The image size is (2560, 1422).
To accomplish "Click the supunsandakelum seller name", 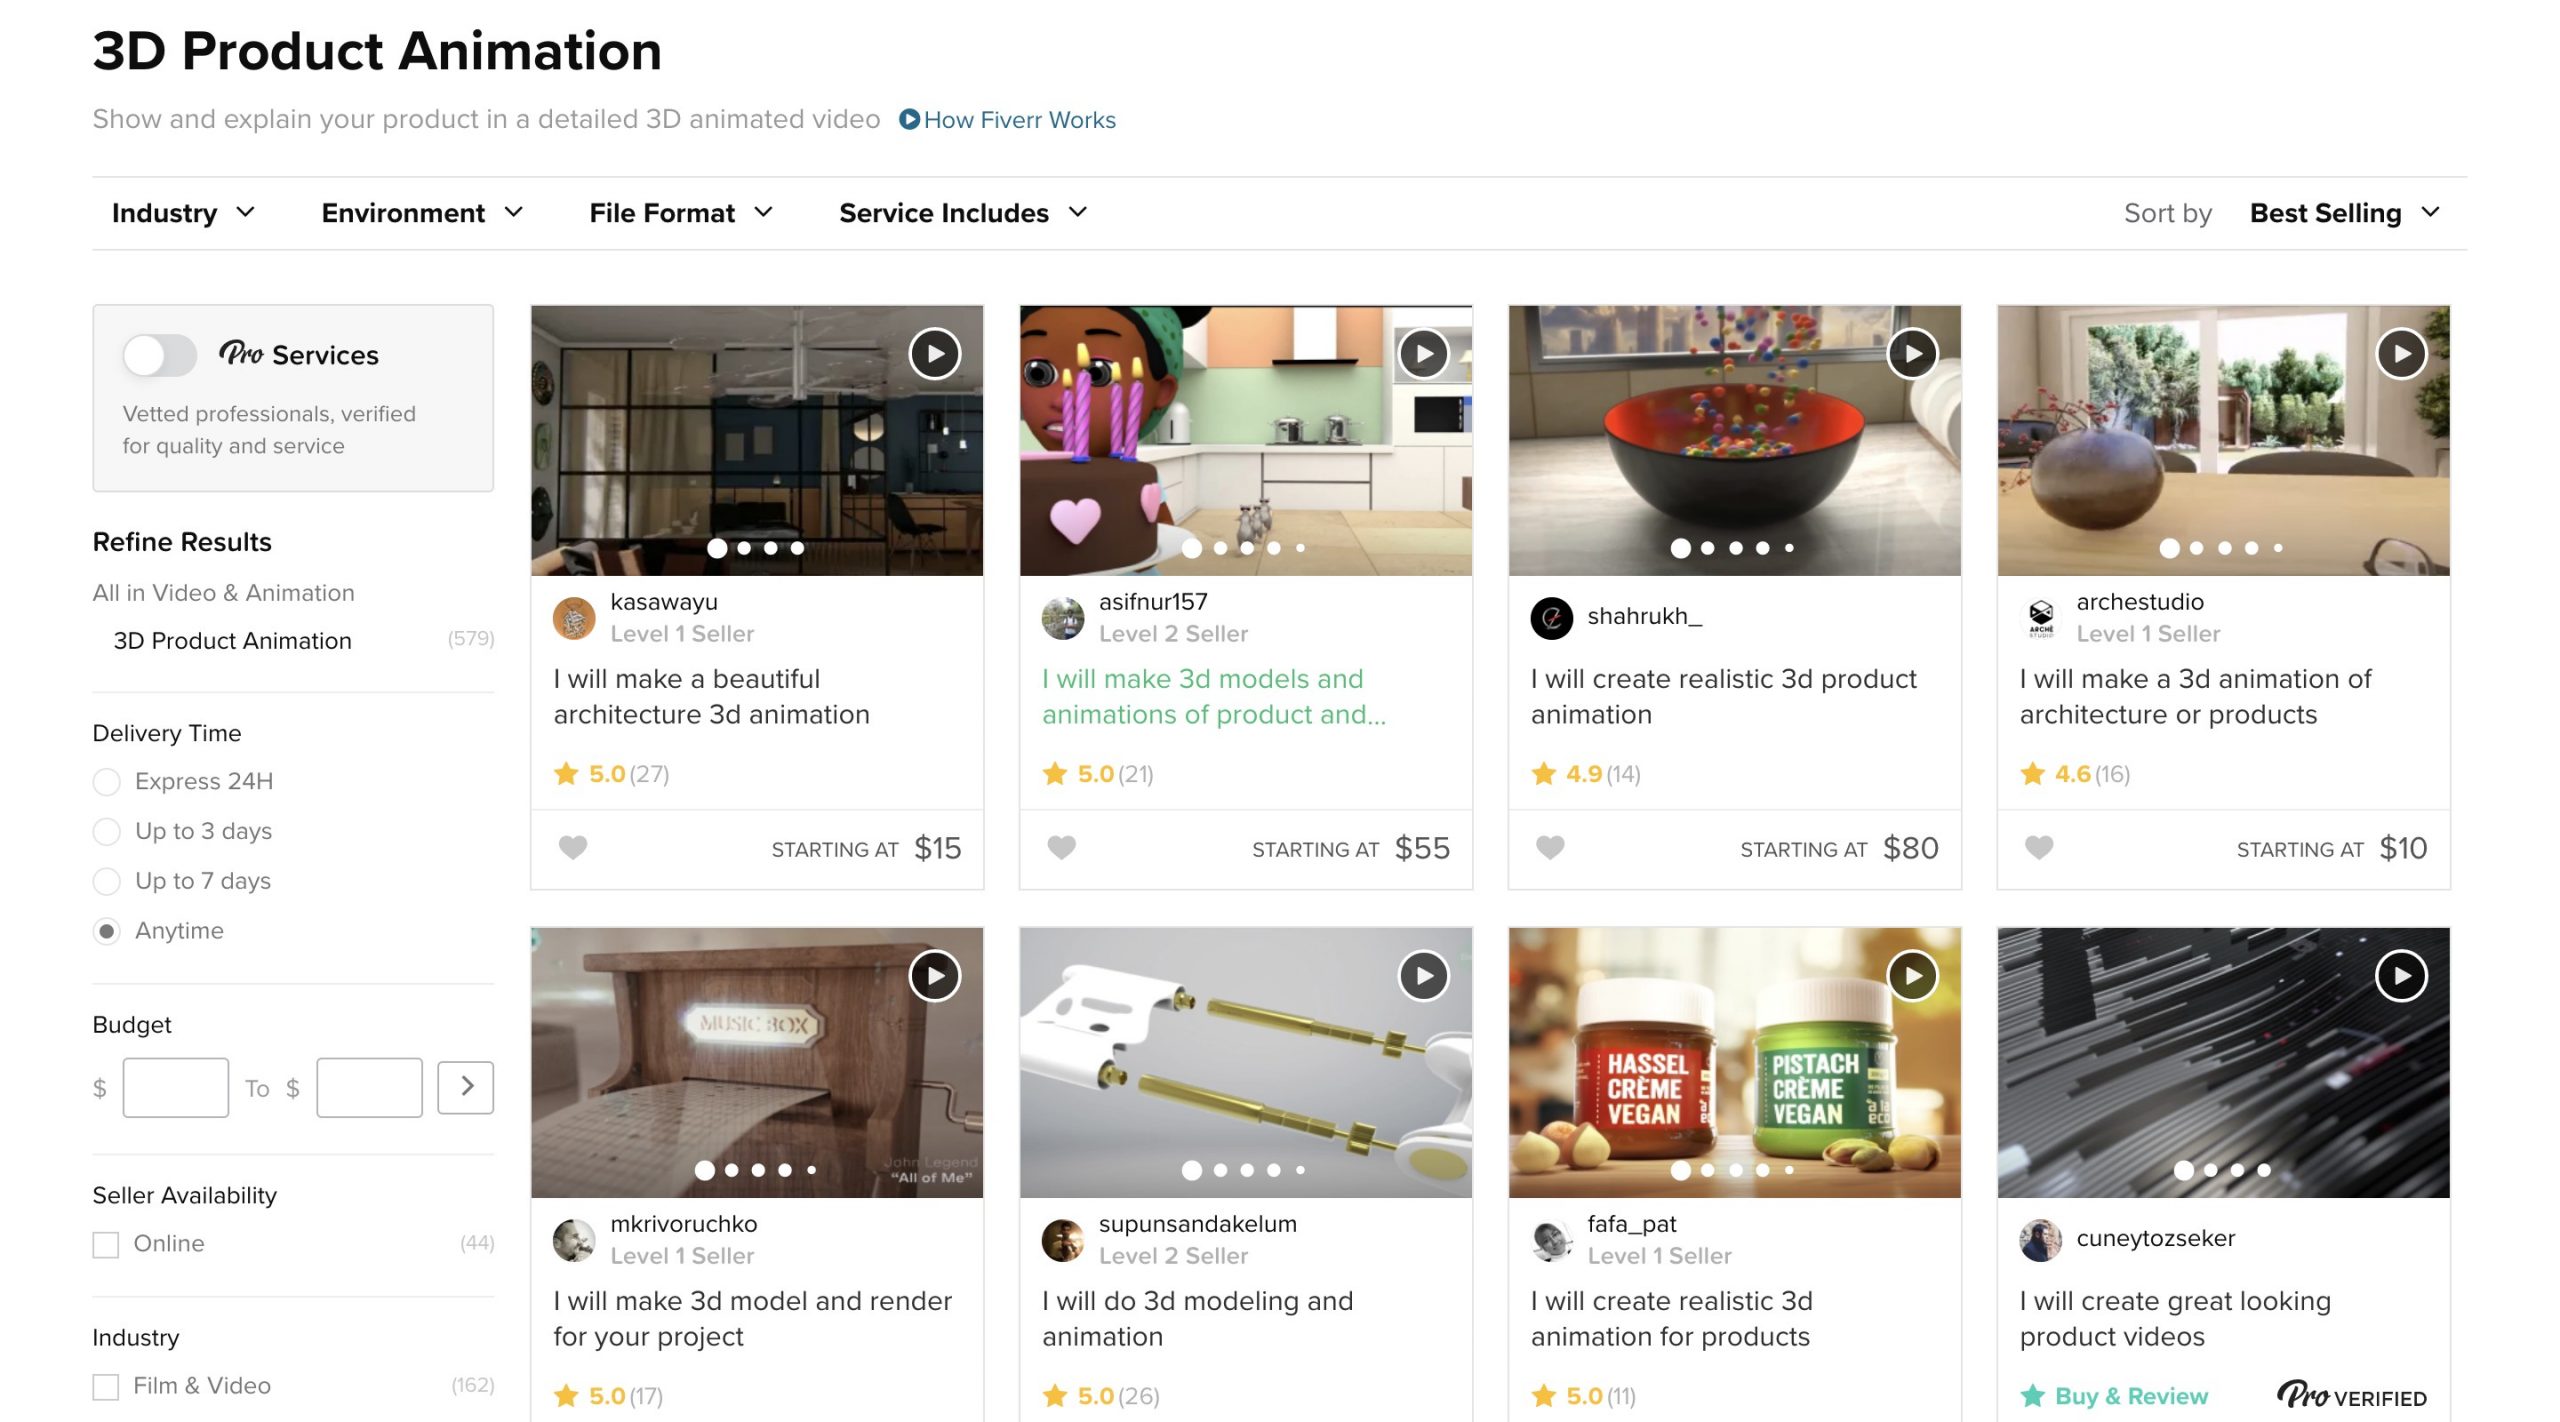I will [1197, 1224].
